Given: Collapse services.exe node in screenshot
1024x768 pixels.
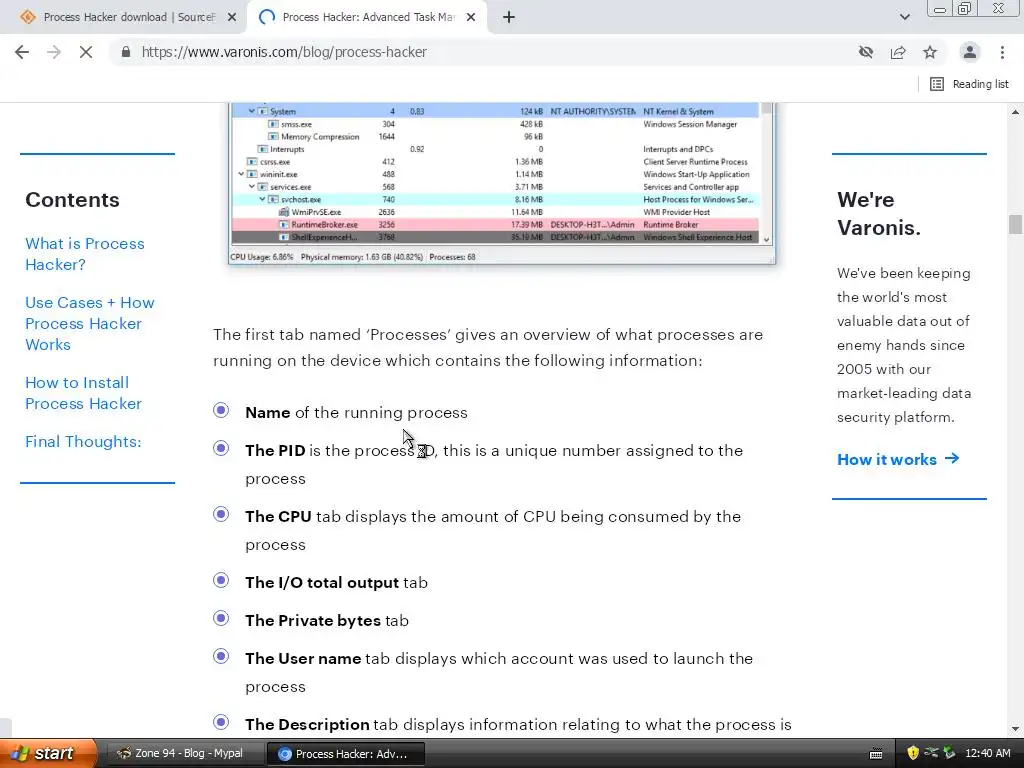Looking at the screenshot, I should coord(251,187).
